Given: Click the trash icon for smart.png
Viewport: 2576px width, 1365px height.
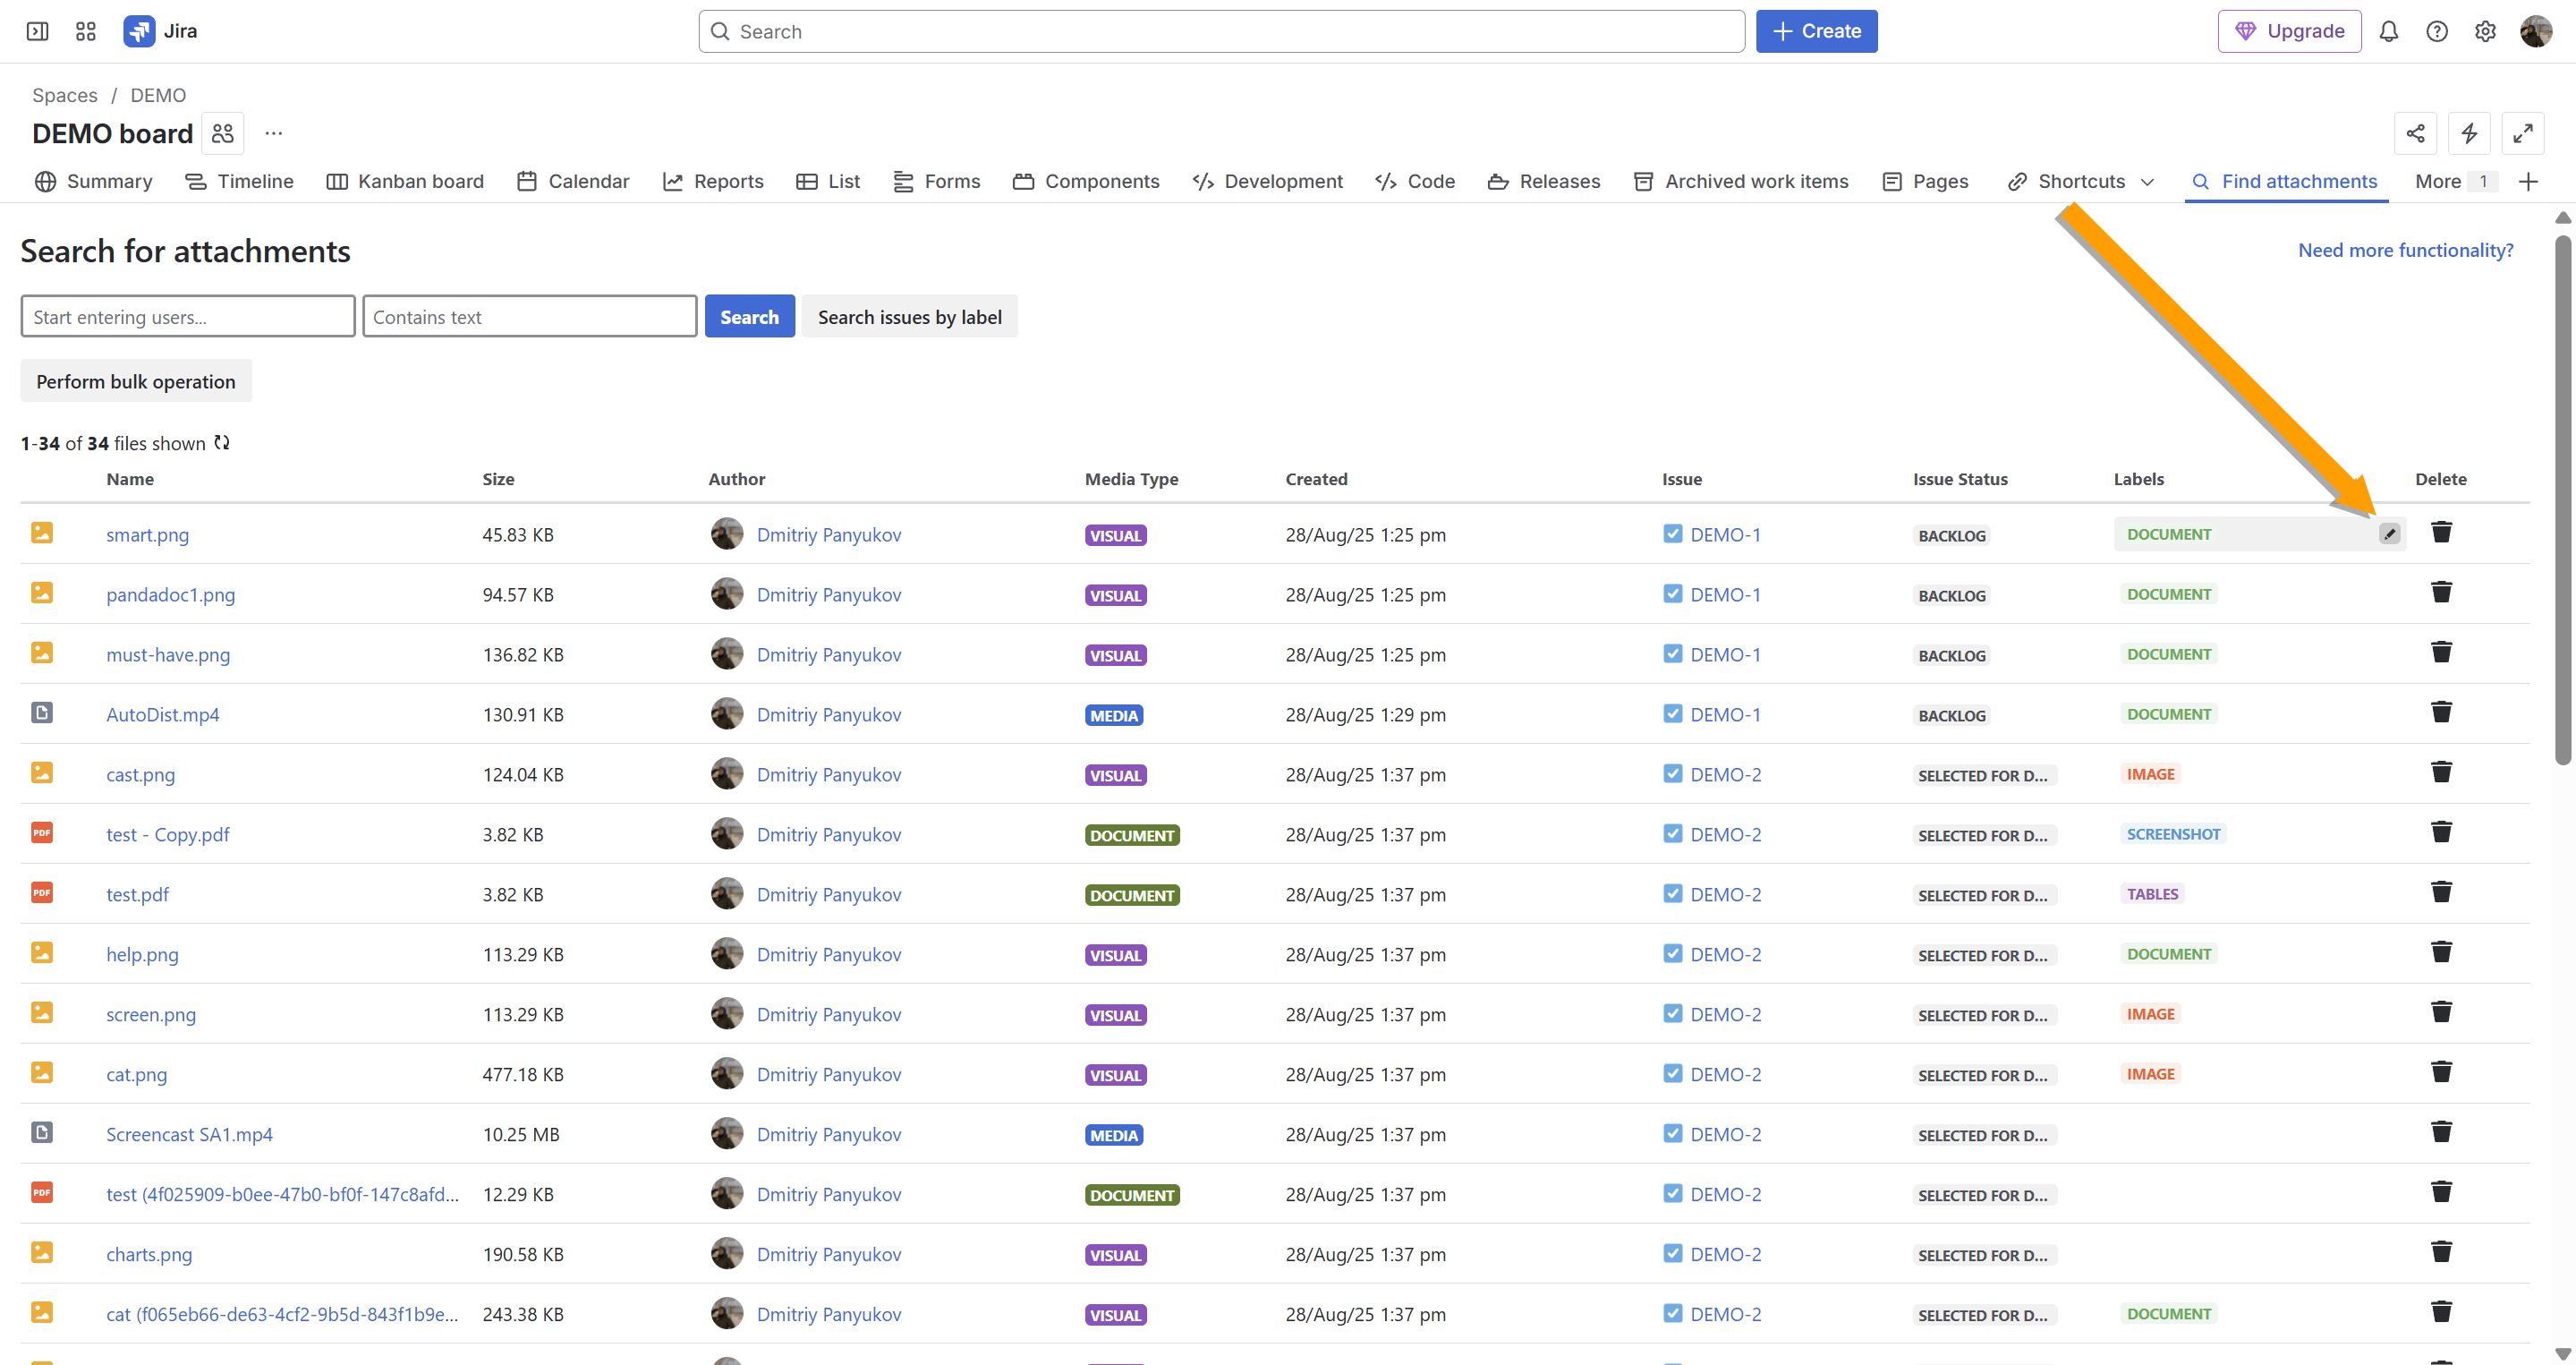Looking at the screenshot, I should pos(2441,532).
